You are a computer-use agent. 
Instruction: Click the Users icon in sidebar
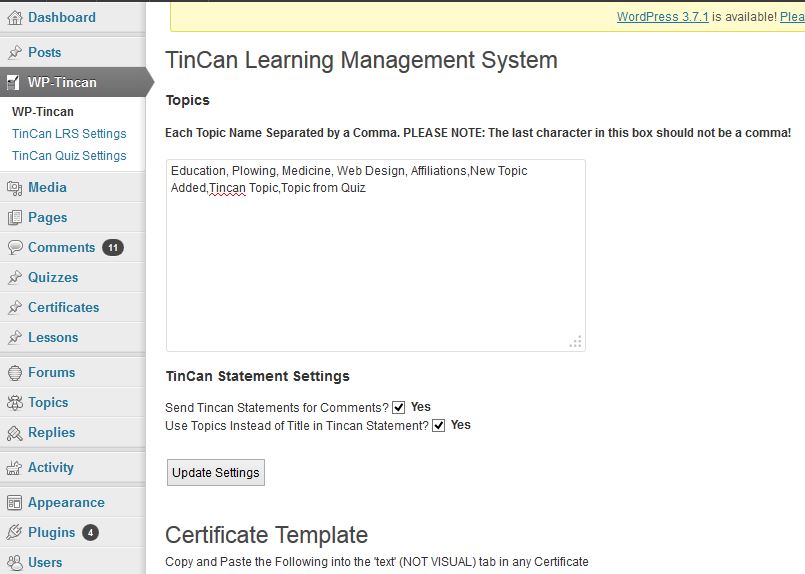(x=15, y=563)
